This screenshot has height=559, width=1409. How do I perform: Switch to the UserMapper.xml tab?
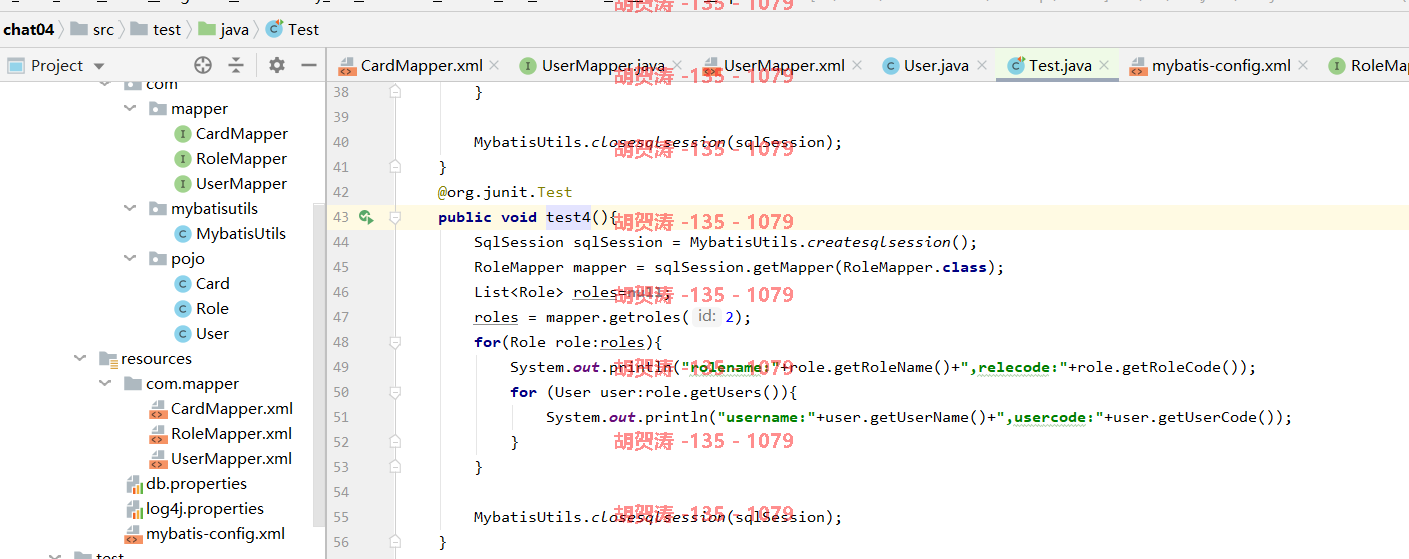(784, 66)
